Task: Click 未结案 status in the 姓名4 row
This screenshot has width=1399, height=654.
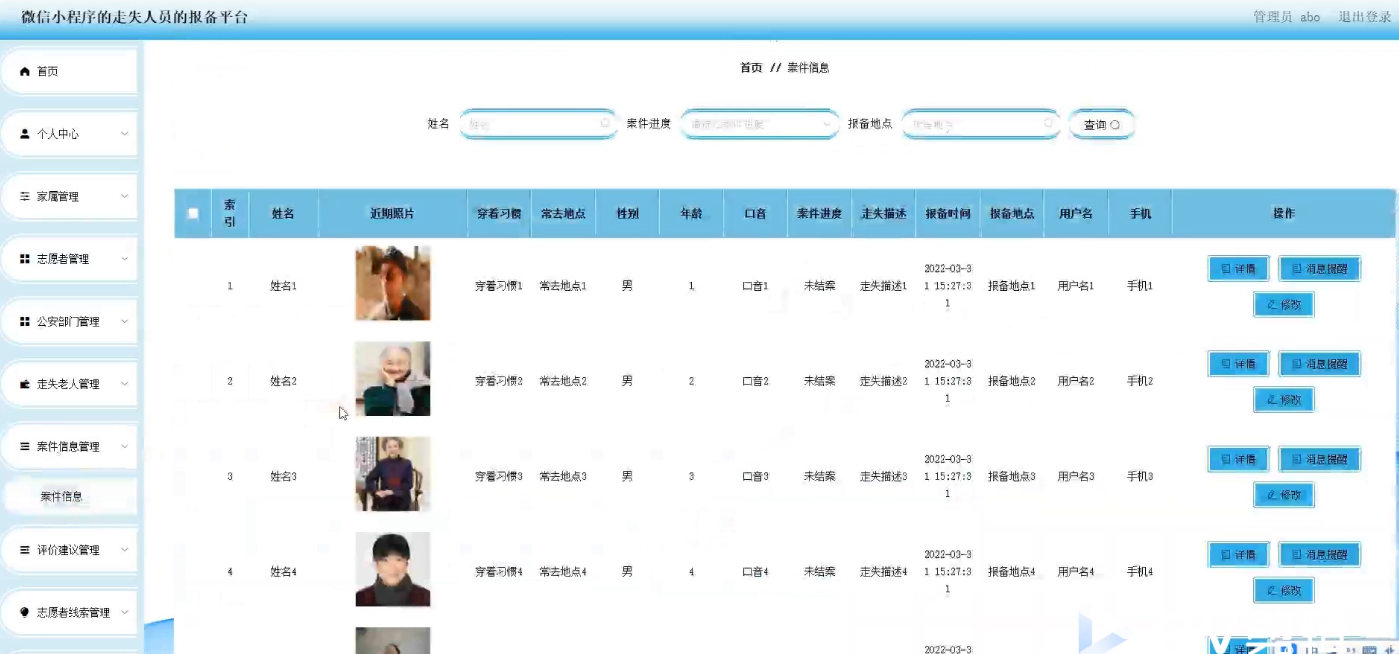Action: pos(820,572)
